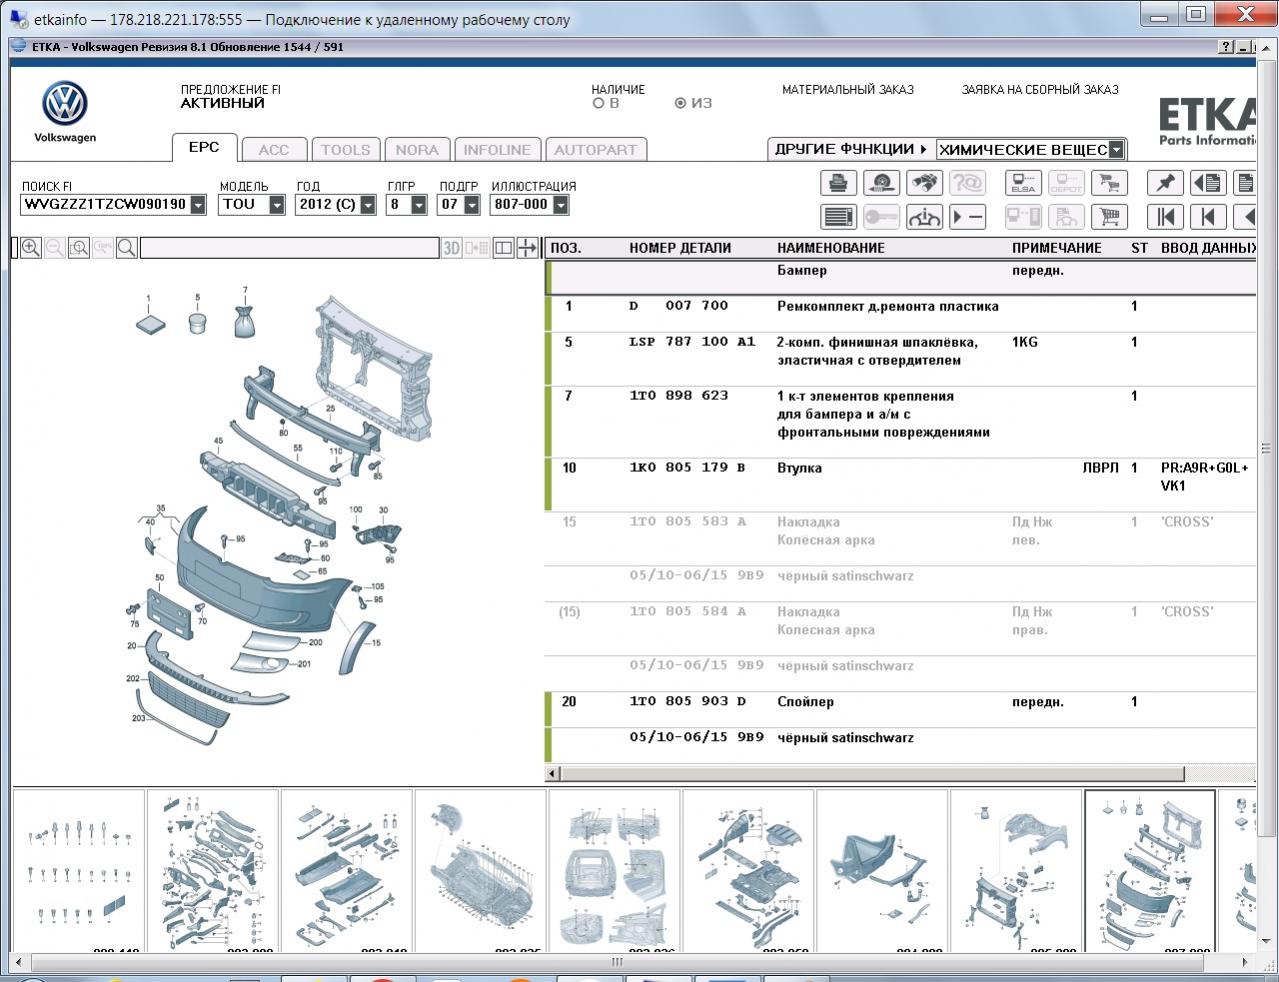
Task: Print the parts list with the printer icon
Action: (838, 183)
